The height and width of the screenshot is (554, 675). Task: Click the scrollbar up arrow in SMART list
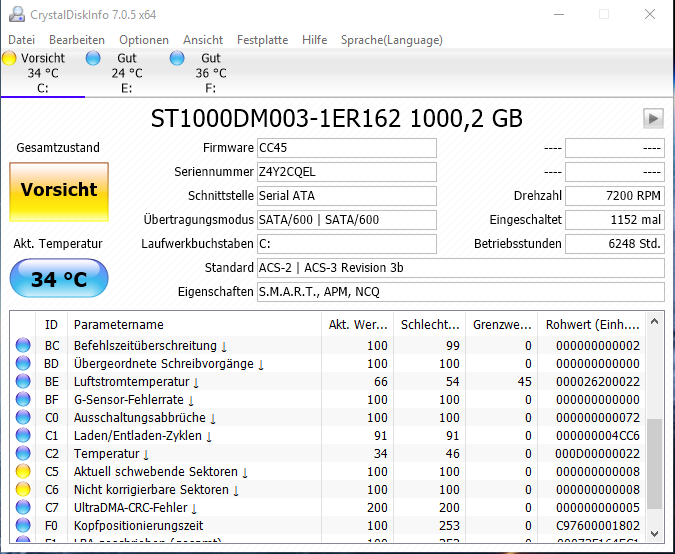pyautogui.click(x=655, y=321)
